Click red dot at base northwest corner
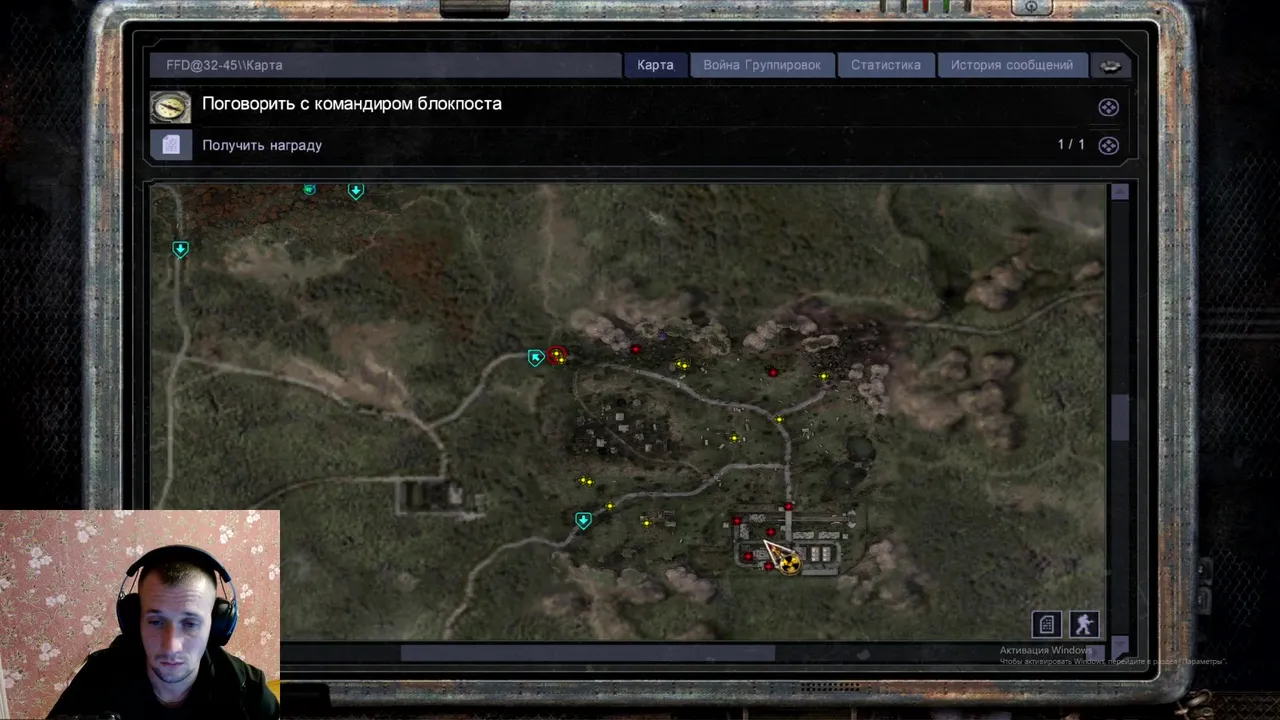1280x720 pixels. (738, 521)
